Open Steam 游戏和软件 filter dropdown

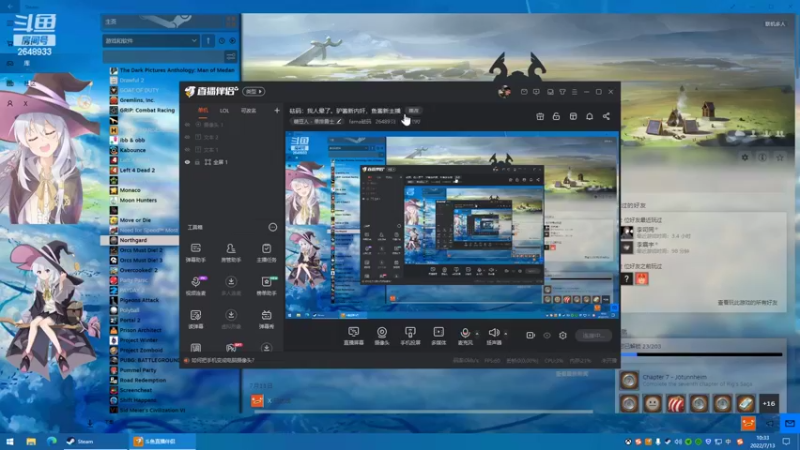coord(151,40)
